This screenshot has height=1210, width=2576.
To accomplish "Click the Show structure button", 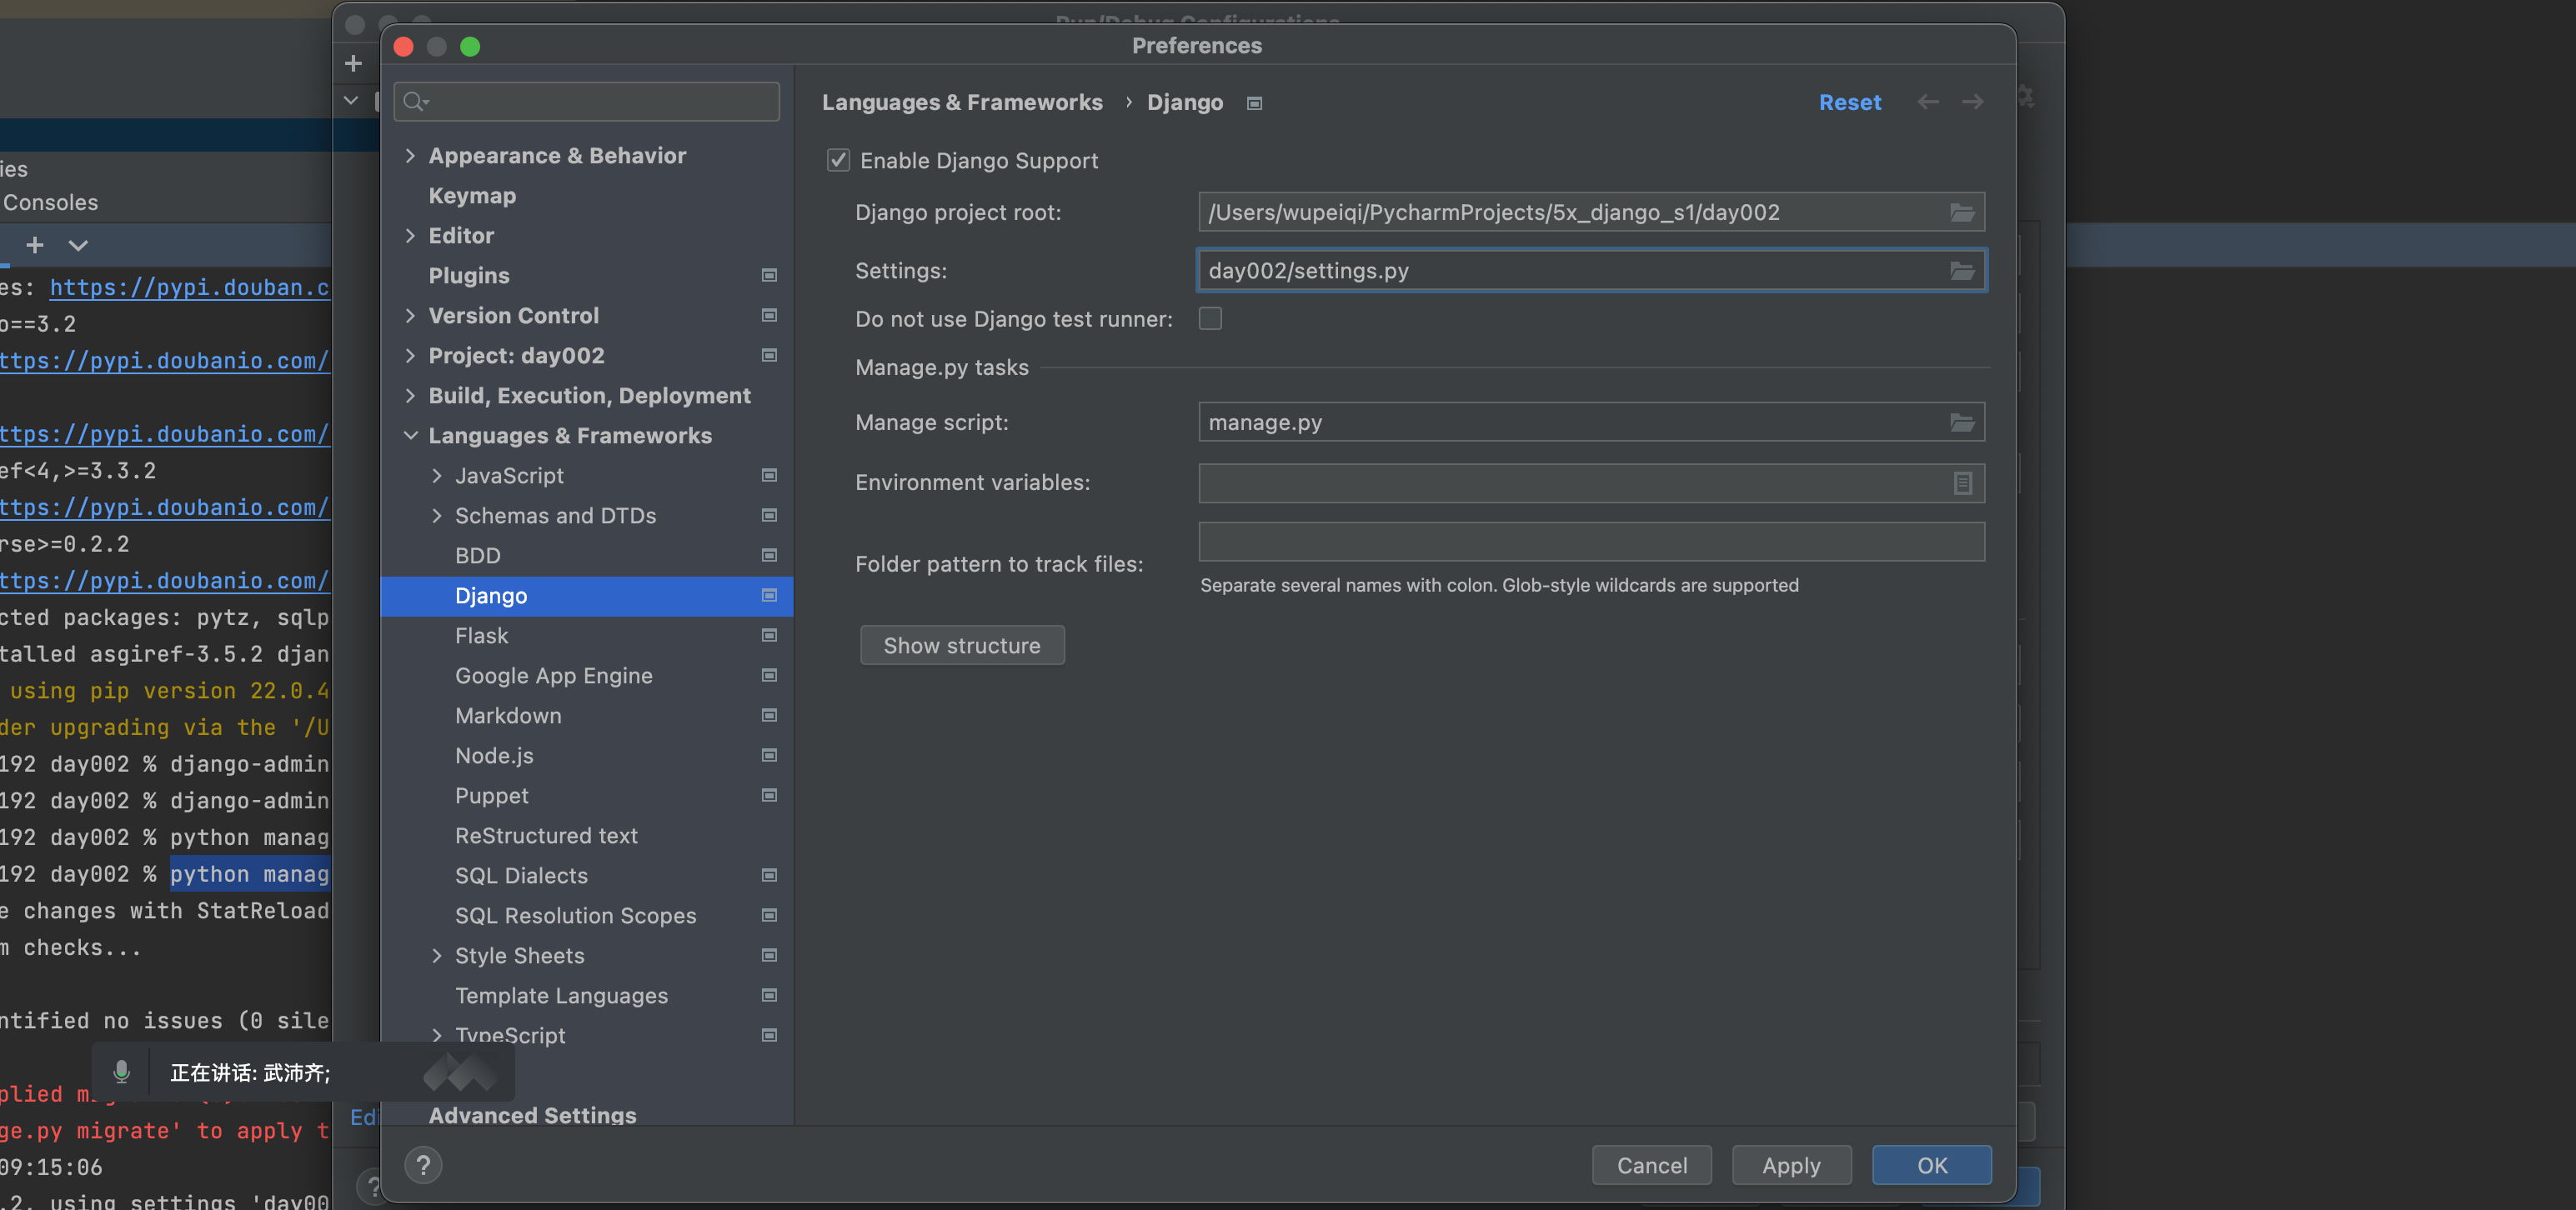I will (961, 646).
